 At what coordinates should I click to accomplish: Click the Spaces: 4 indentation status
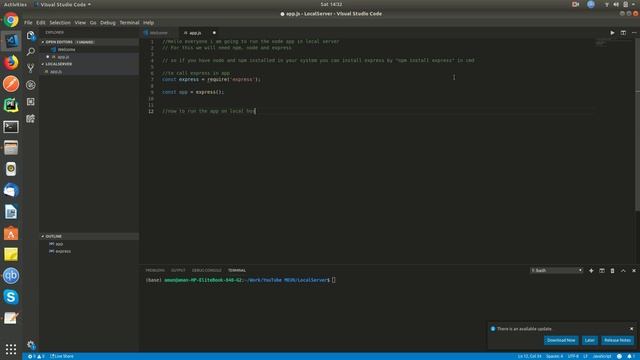(554, 356)
